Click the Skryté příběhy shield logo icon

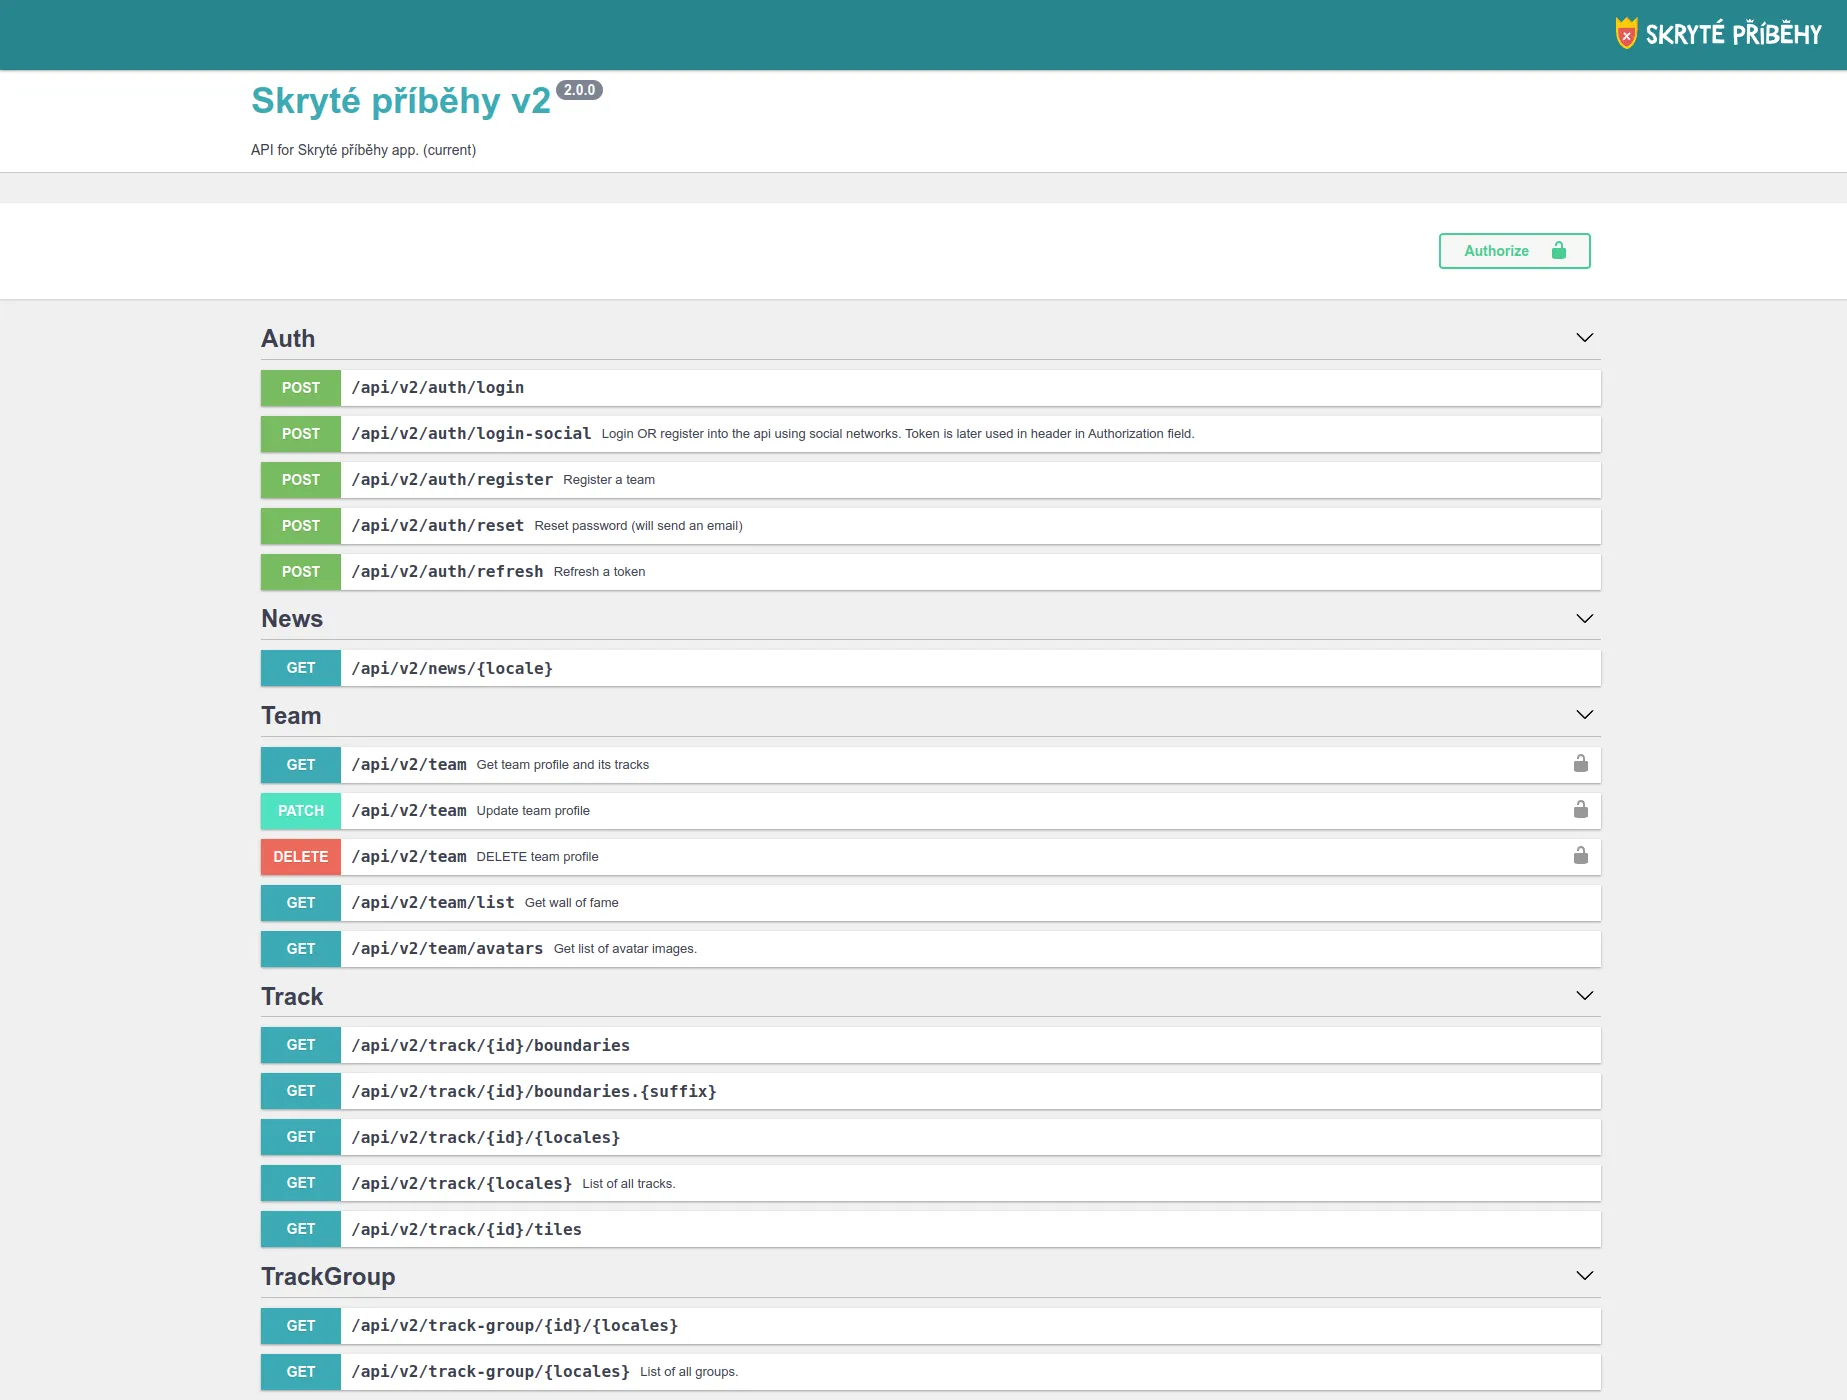coord(1627,33)
